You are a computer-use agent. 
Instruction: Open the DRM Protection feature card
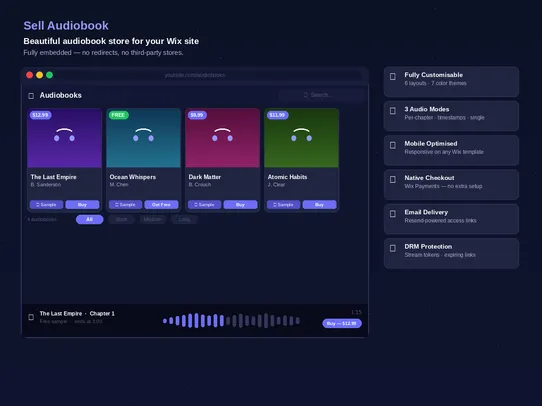(451, 253)
